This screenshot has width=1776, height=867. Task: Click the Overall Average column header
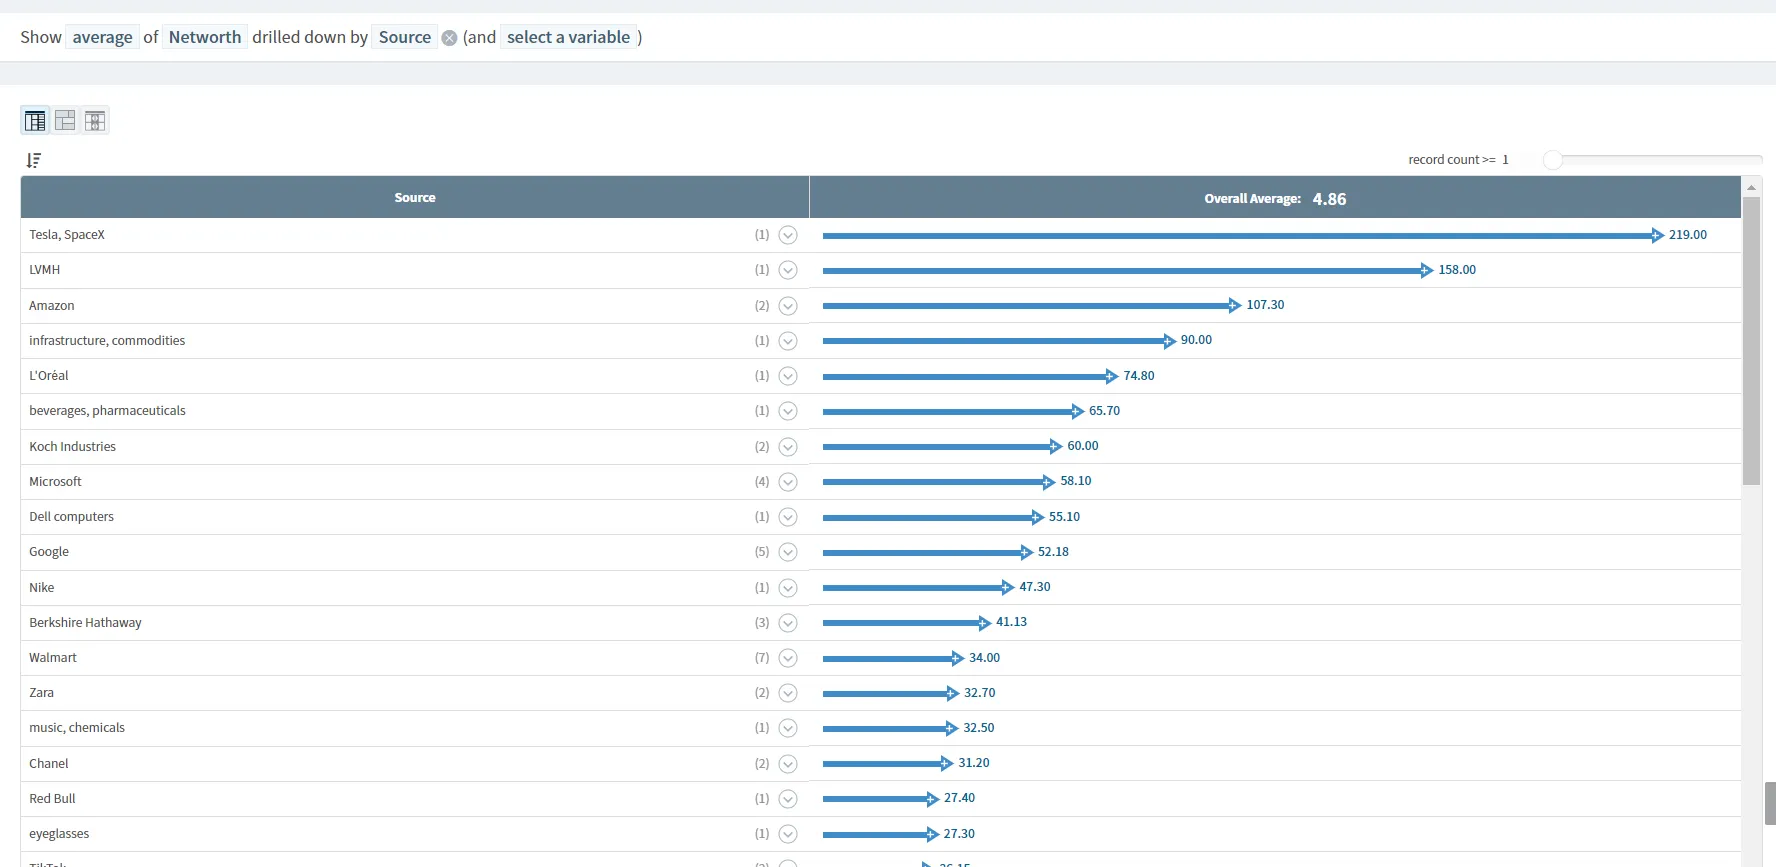point(1275,198)
